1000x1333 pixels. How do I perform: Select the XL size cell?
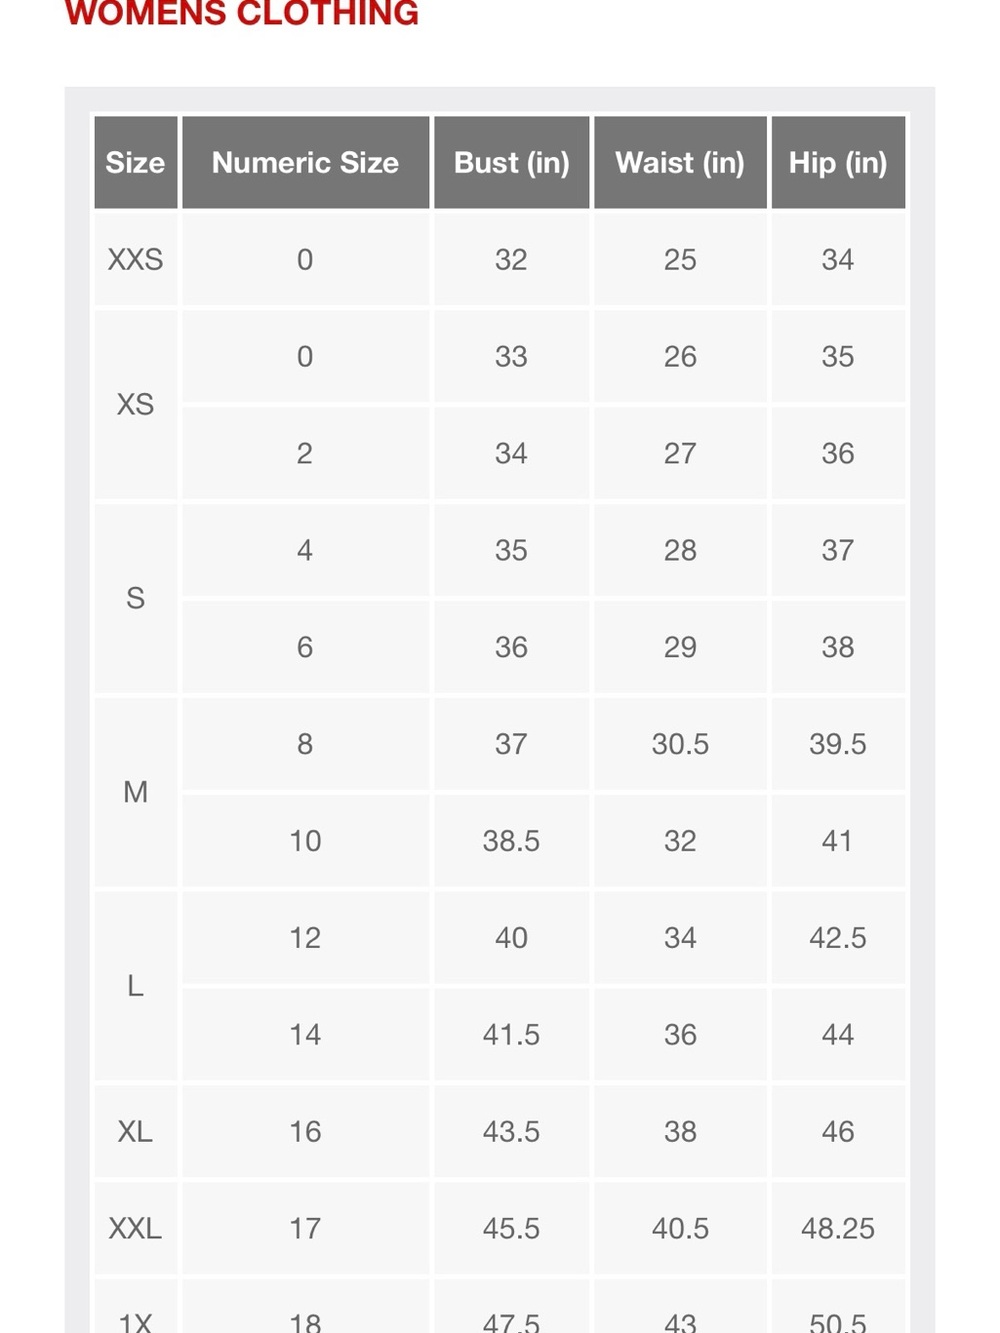click(x=136, y=1131)
